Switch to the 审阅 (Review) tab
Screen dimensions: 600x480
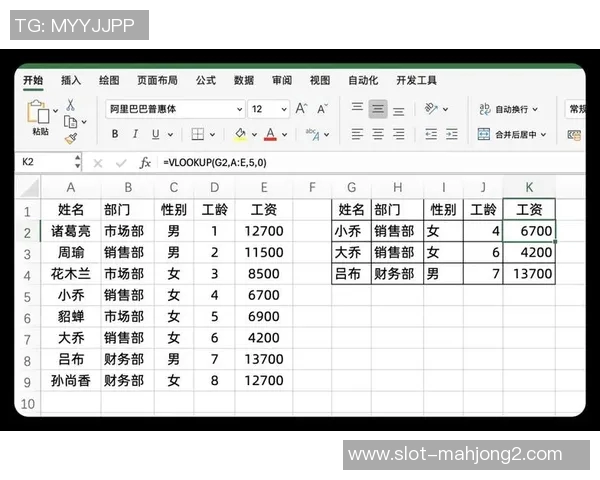282,80
